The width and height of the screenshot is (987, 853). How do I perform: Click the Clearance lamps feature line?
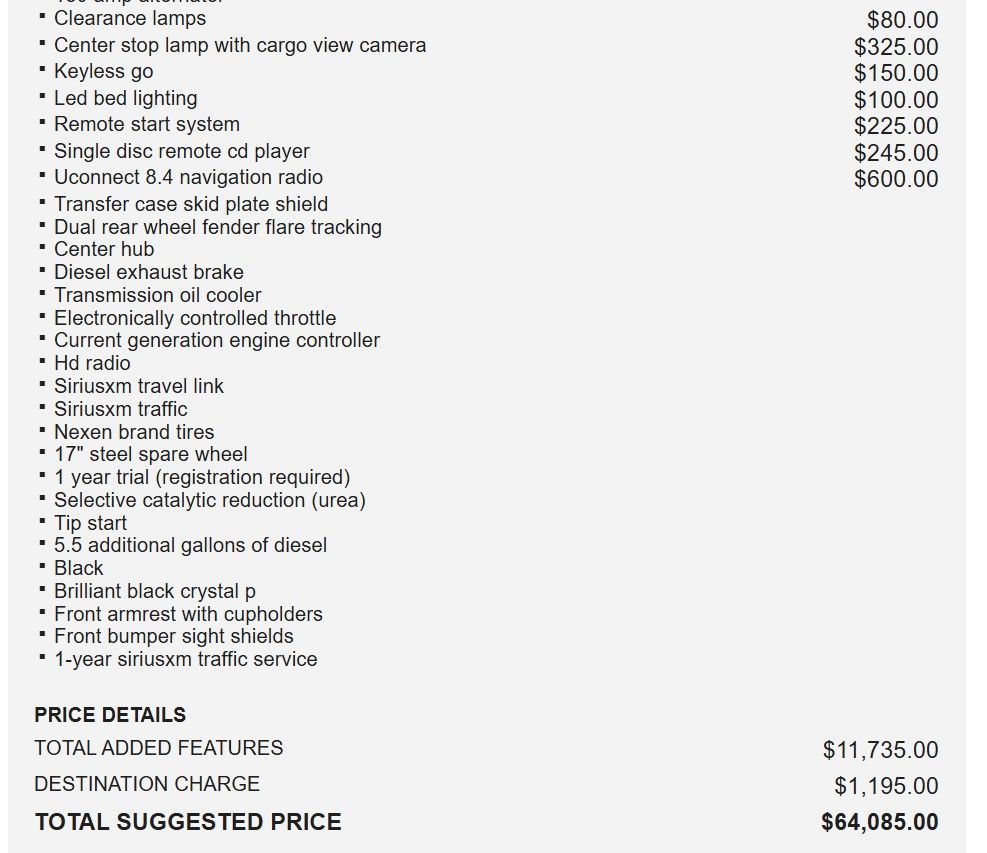[130, 19]
